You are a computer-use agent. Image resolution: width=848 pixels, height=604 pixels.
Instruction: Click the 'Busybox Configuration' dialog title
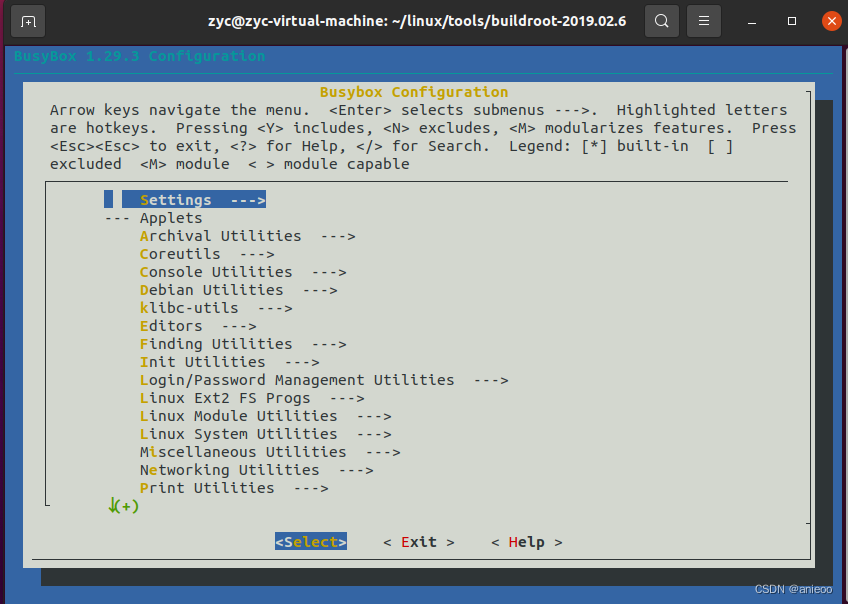click(x=414, y=92)
